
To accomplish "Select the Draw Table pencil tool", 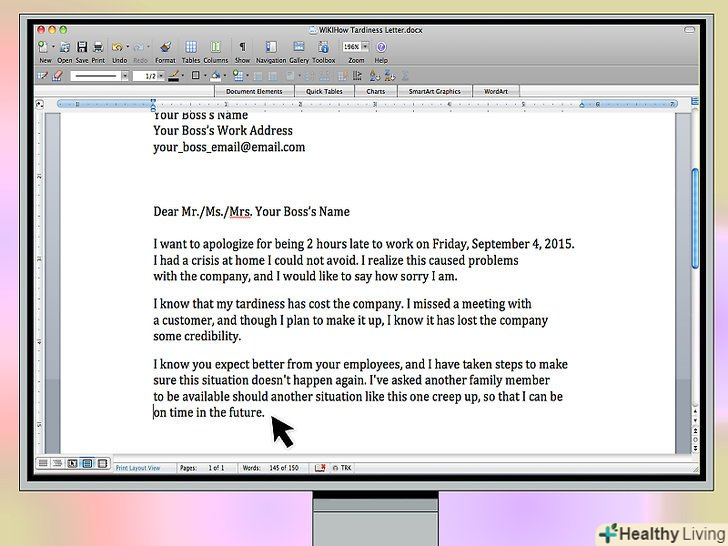I will [x=42, y=76].
